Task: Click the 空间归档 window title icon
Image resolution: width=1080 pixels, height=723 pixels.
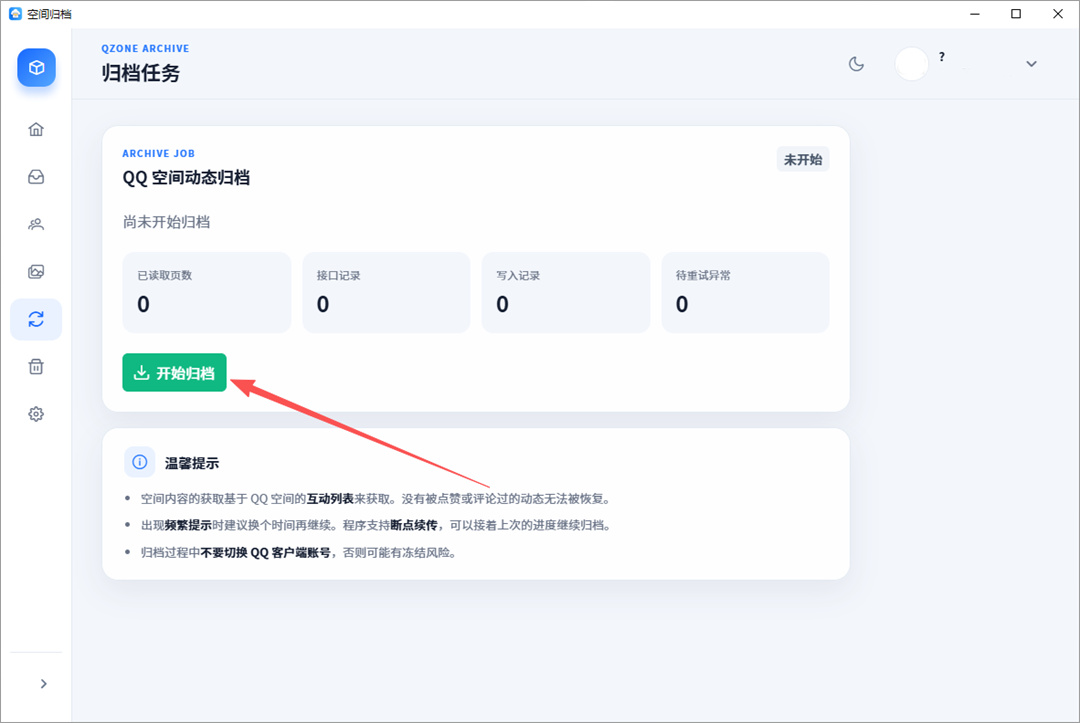Action: (x=14, y=14)
